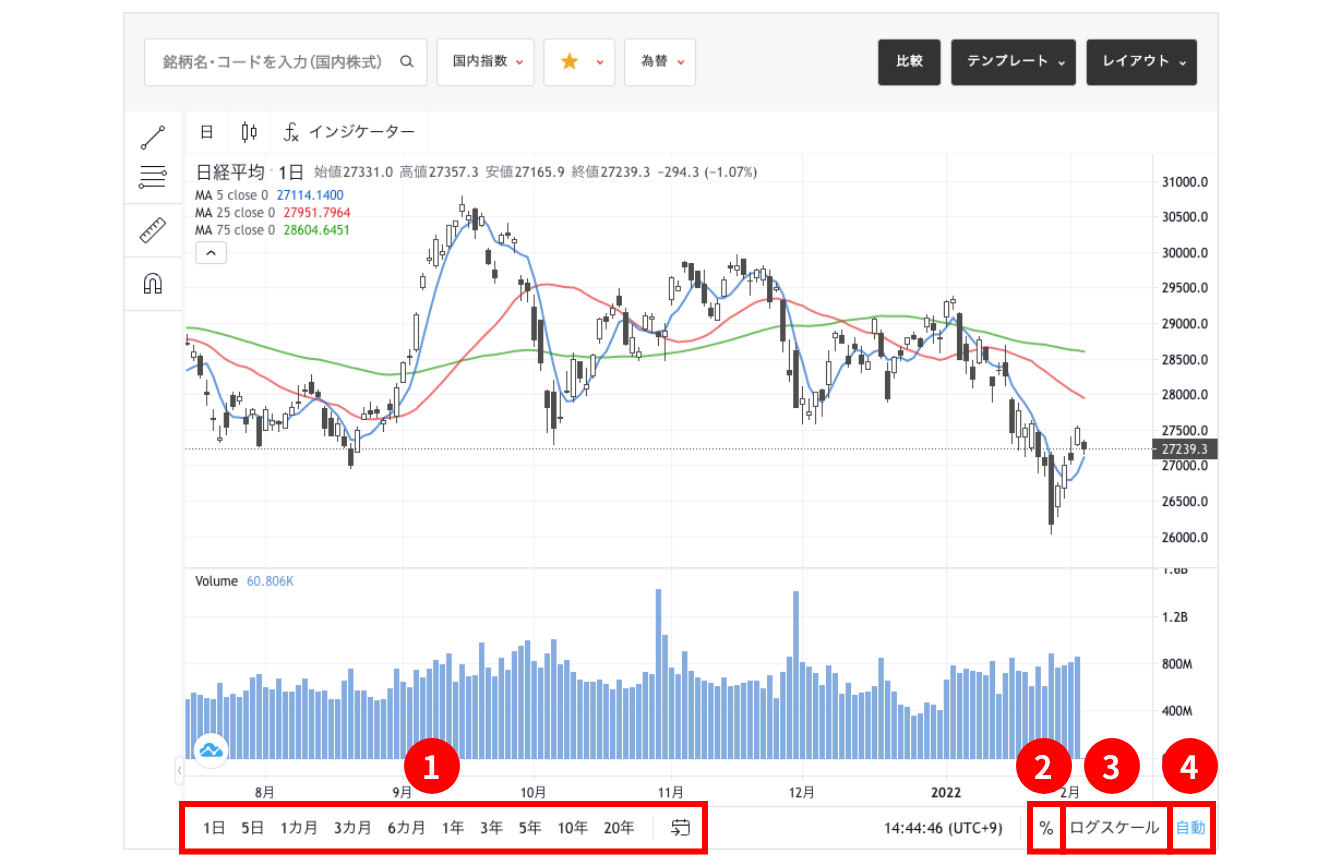The height and width of the screenshot is (866, 1340).
Task: Set the range to 1カ月
Action: point(299,828)
